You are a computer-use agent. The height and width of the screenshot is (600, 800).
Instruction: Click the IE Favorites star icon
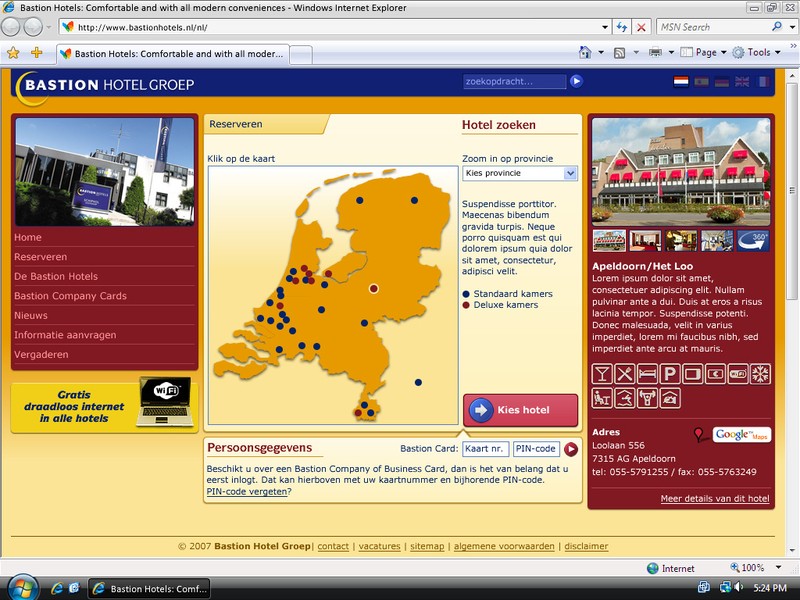[x=13, y=52]
